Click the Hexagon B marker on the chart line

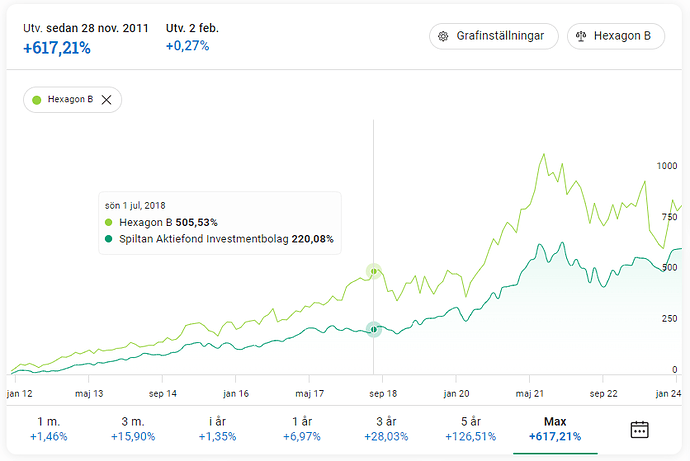click(x=374, y=270)
